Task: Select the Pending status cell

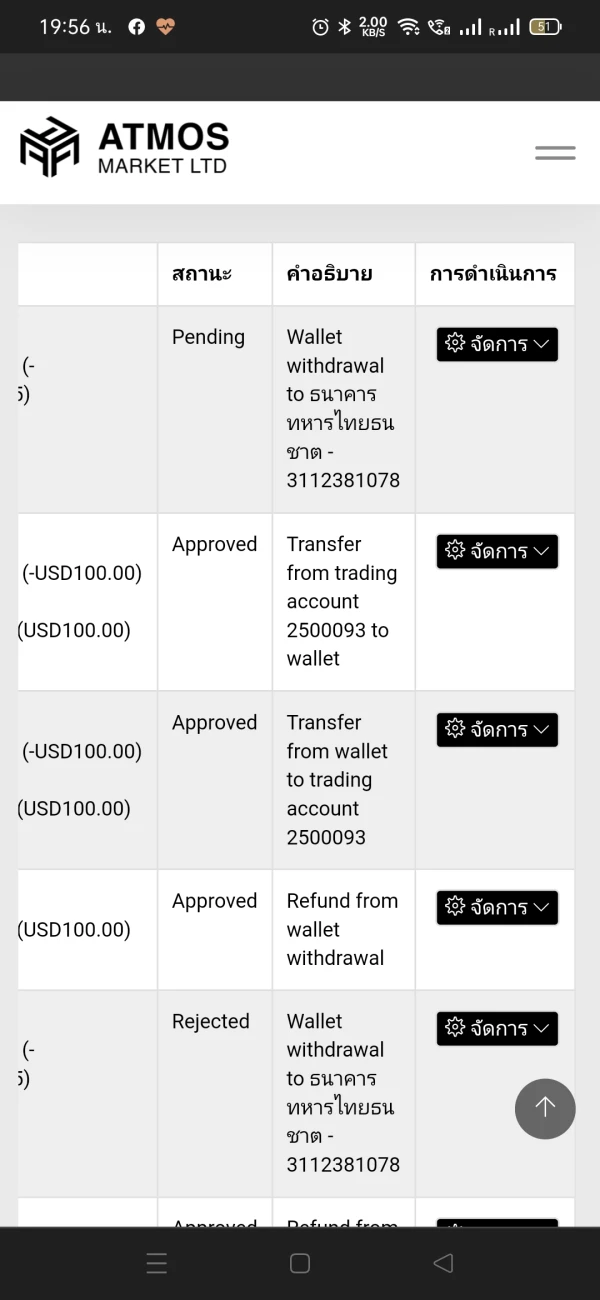Action: 208,337
